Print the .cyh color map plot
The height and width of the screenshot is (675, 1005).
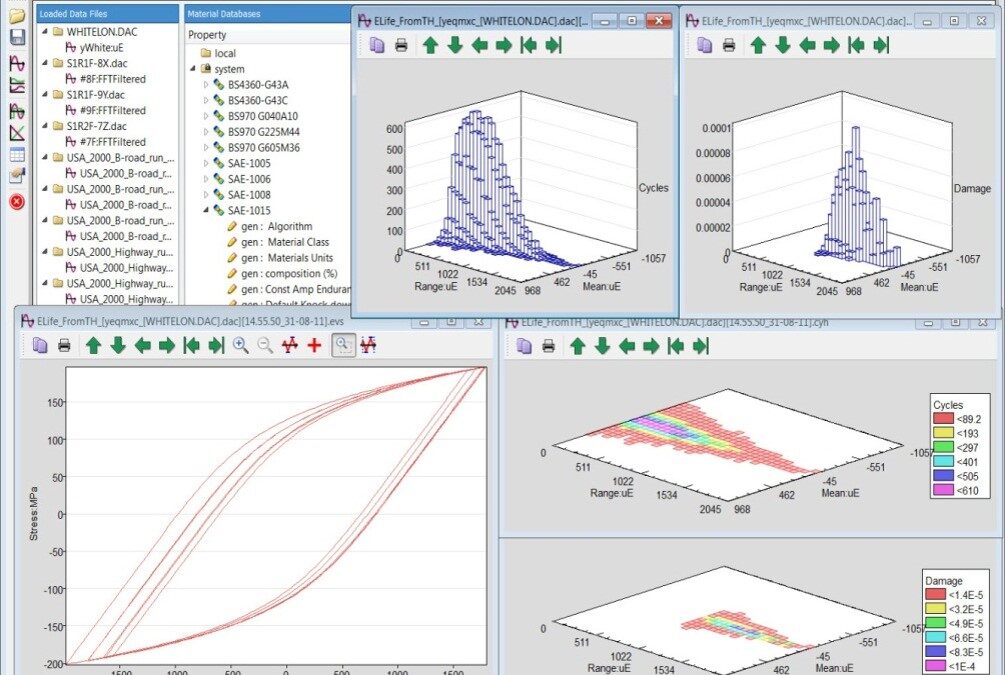pos(549,346)
